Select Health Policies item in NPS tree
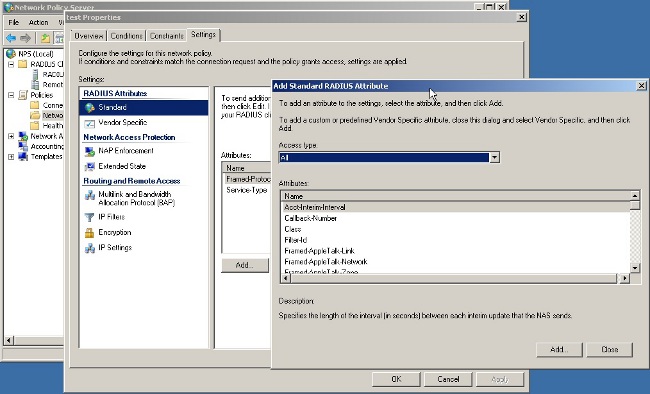 coord(53,126)
